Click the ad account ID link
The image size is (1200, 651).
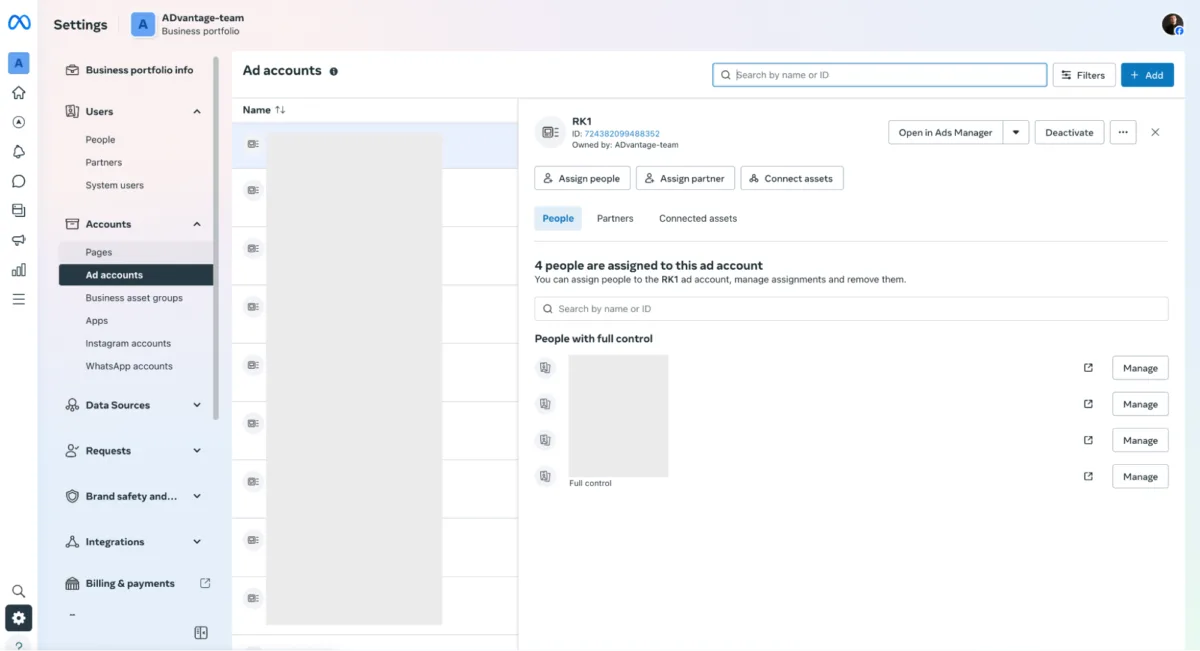pyautogui.click(x=621, y=134)
